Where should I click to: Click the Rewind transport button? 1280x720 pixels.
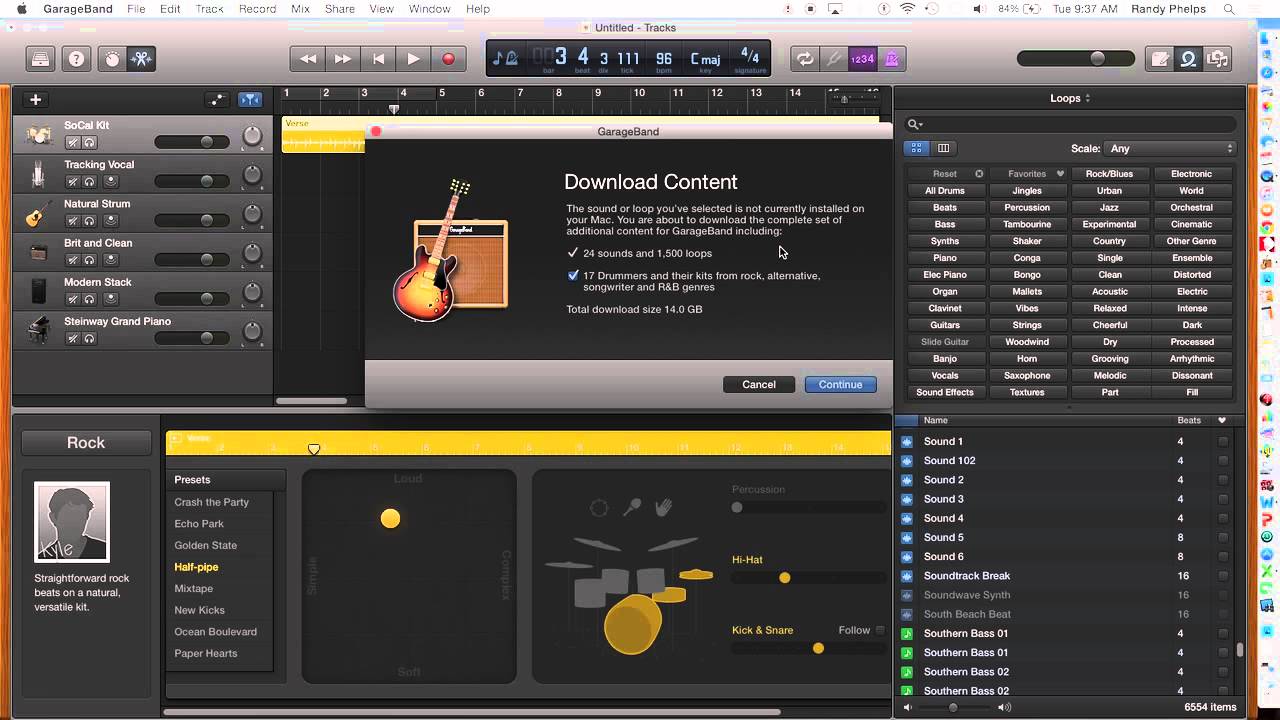308,59
